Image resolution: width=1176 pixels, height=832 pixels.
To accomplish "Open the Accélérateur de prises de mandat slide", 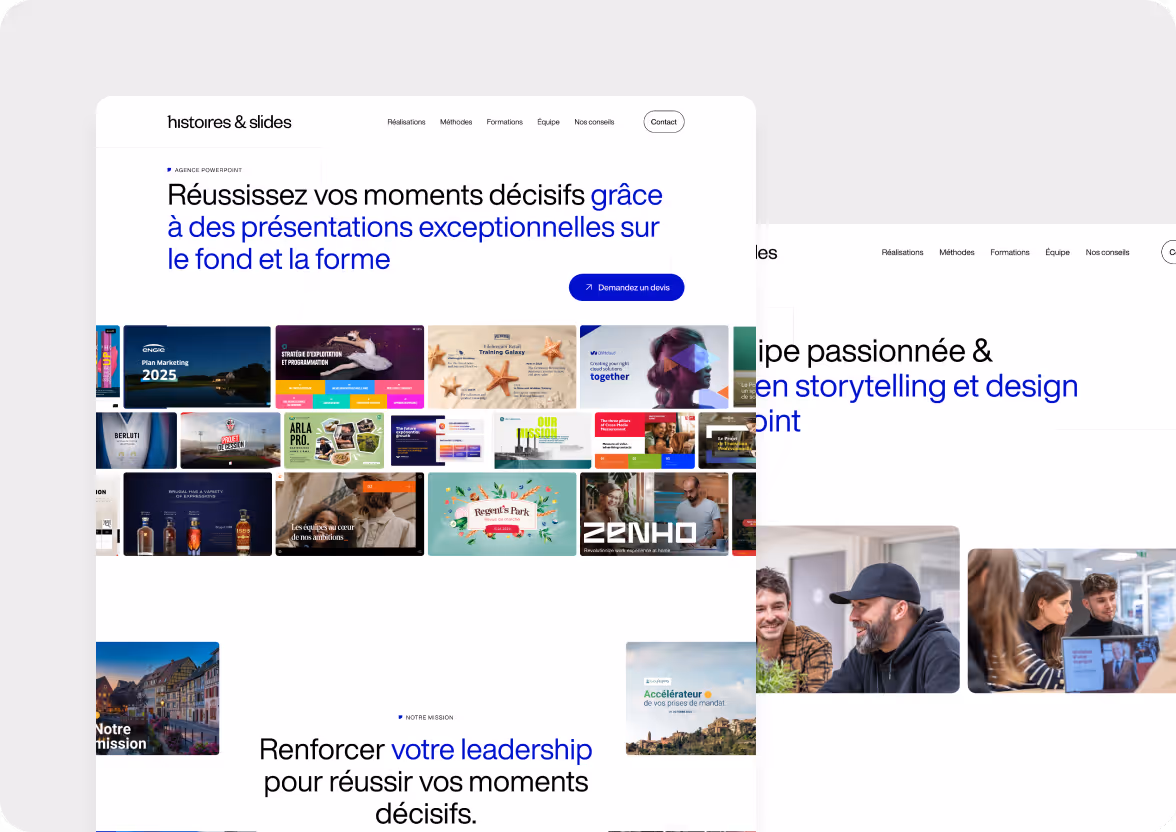I will click(690, 698).
